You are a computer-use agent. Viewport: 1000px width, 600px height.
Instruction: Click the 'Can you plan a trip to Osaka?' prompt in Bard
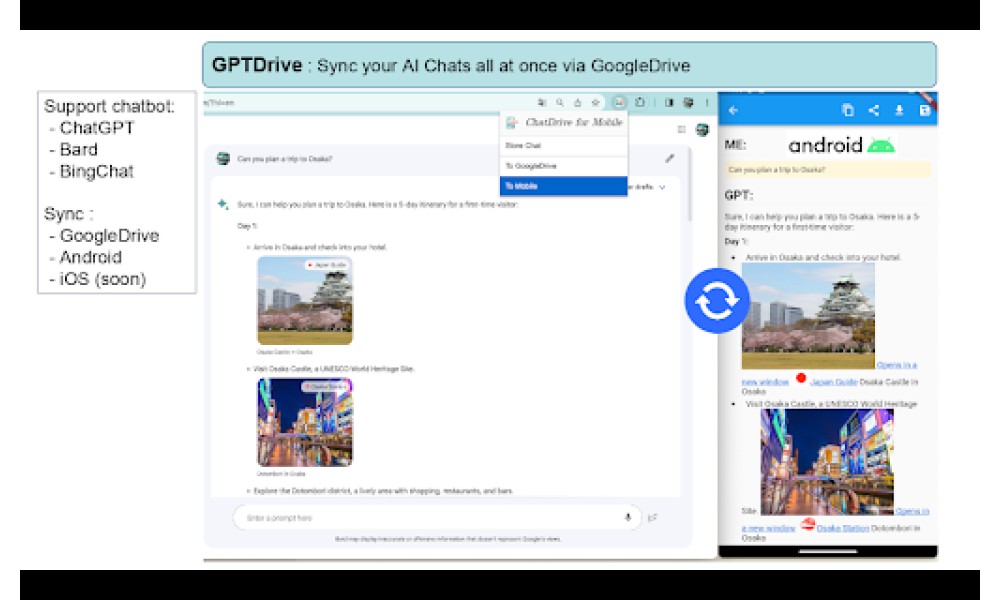coord(284,159)
